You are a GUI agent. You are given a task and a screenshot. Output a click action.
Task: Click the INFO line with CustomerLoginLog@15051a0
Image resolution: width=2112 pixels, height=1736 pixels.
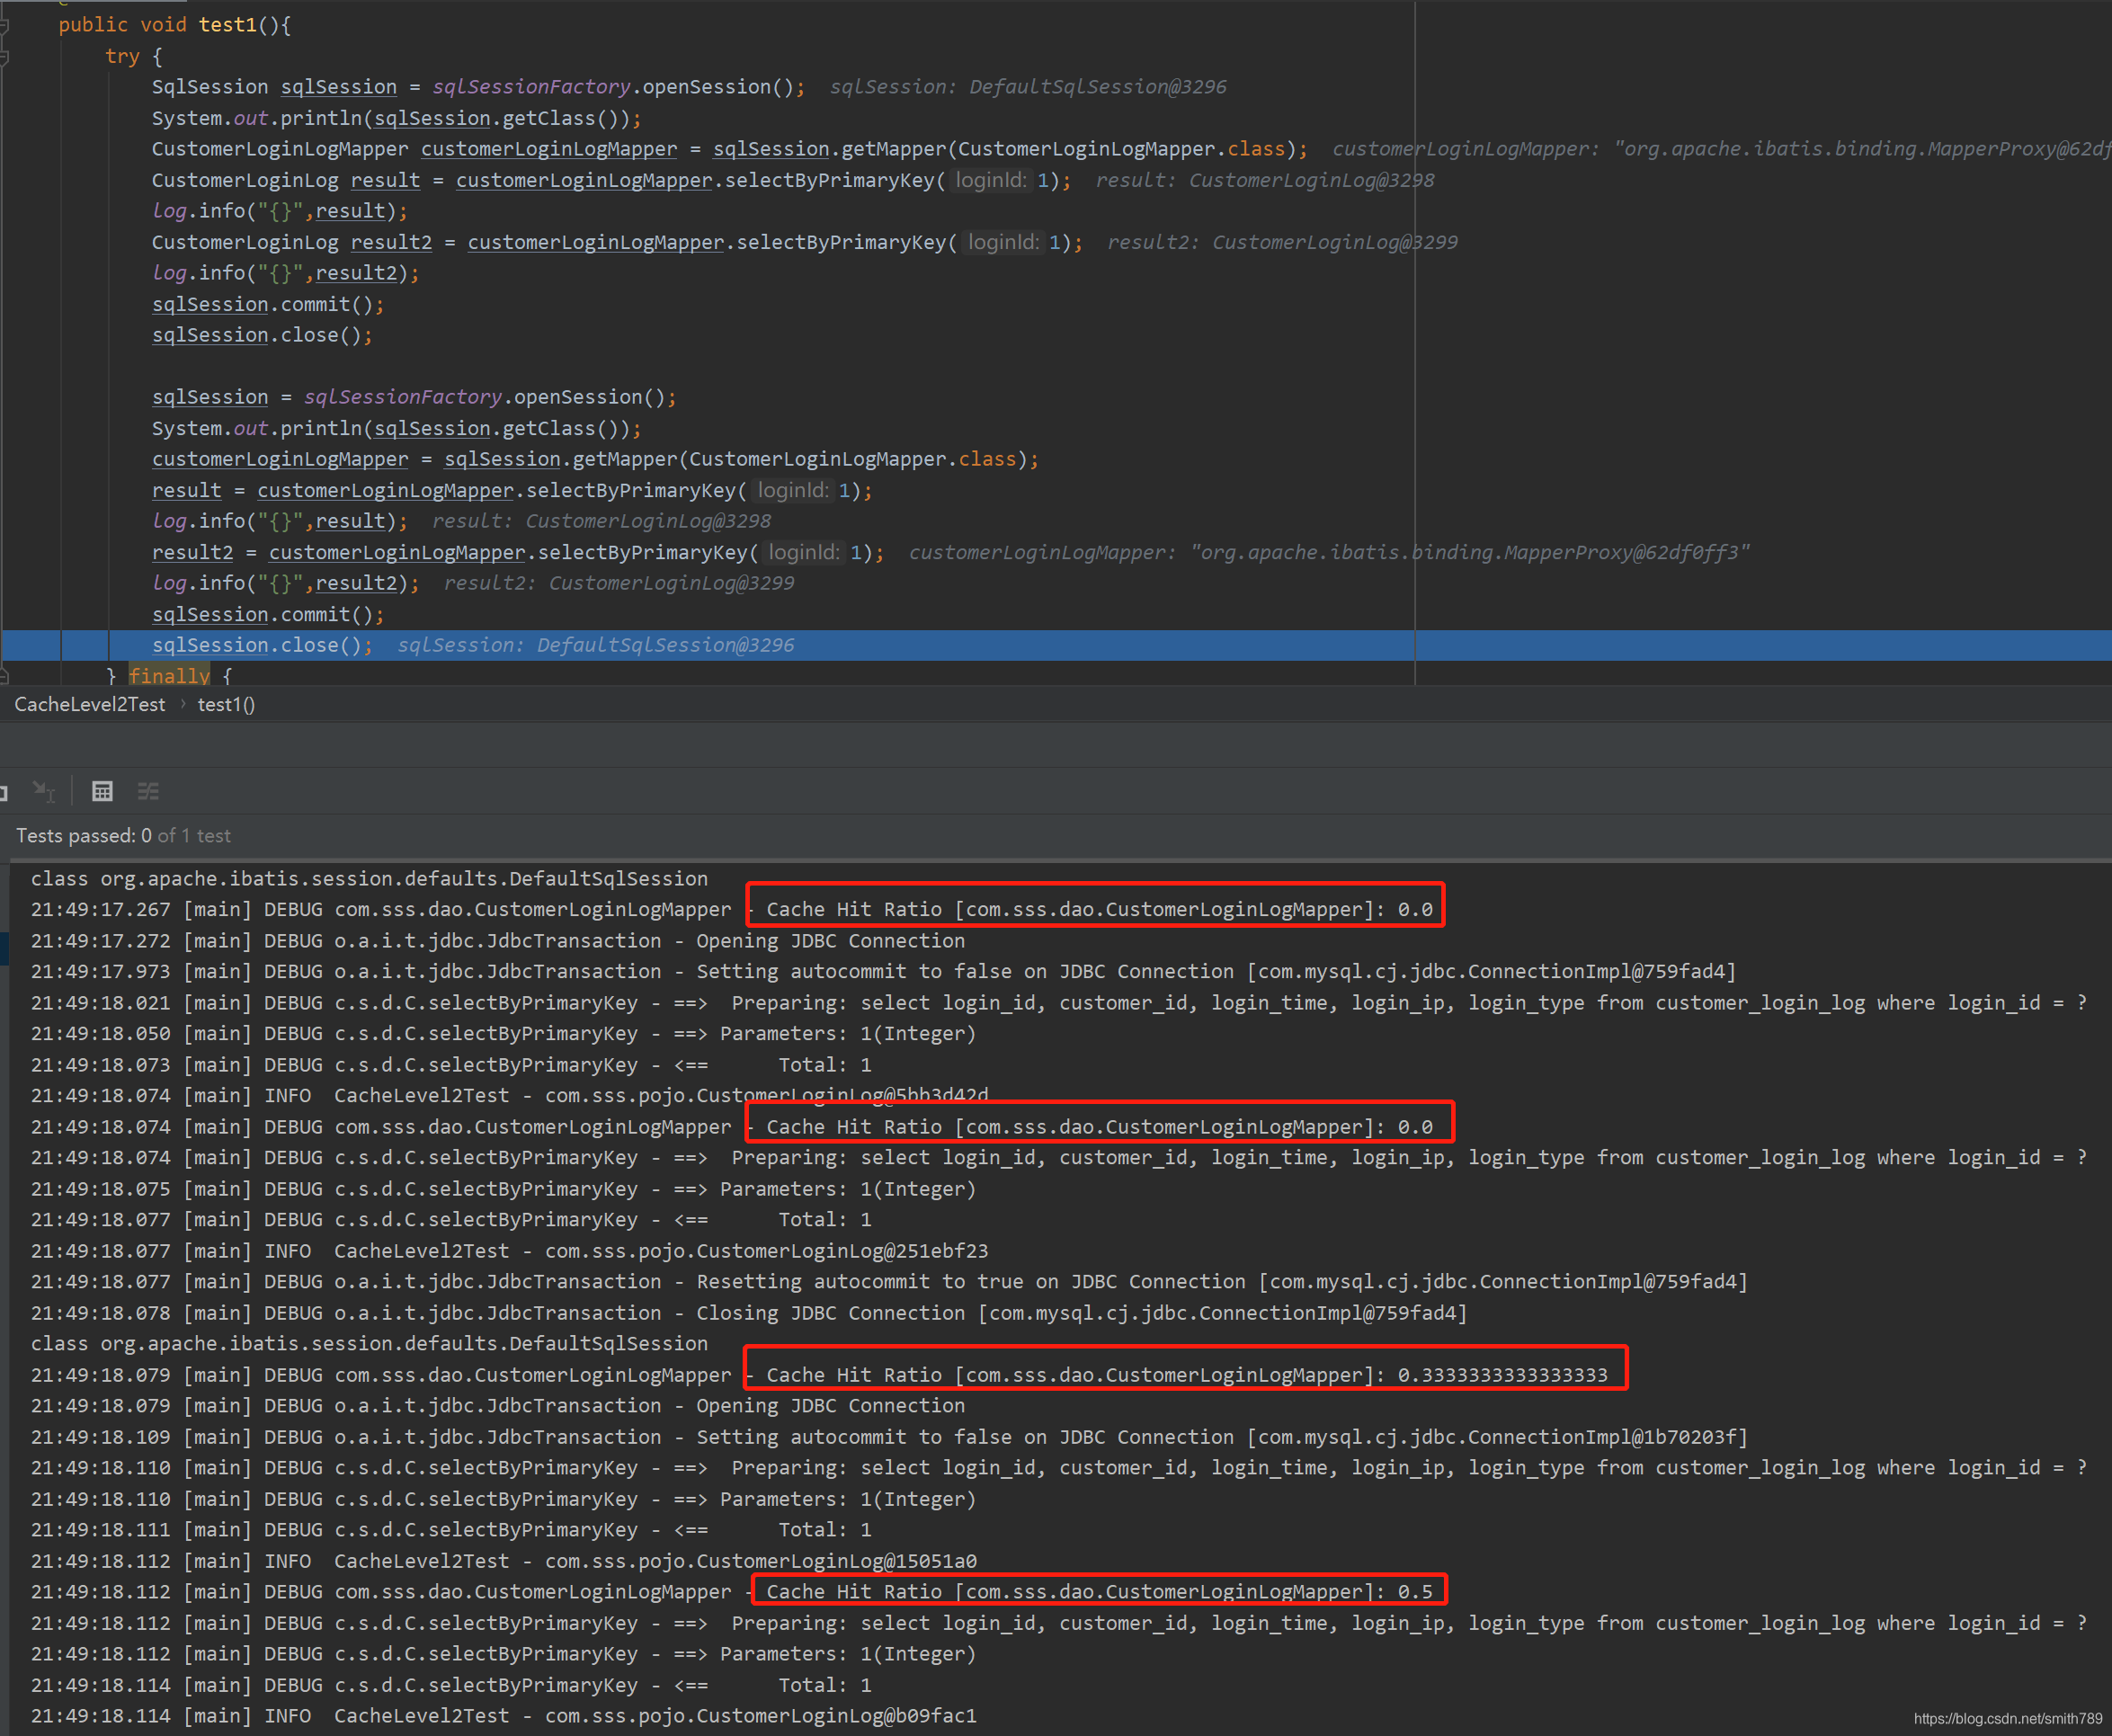[503, 1560]
